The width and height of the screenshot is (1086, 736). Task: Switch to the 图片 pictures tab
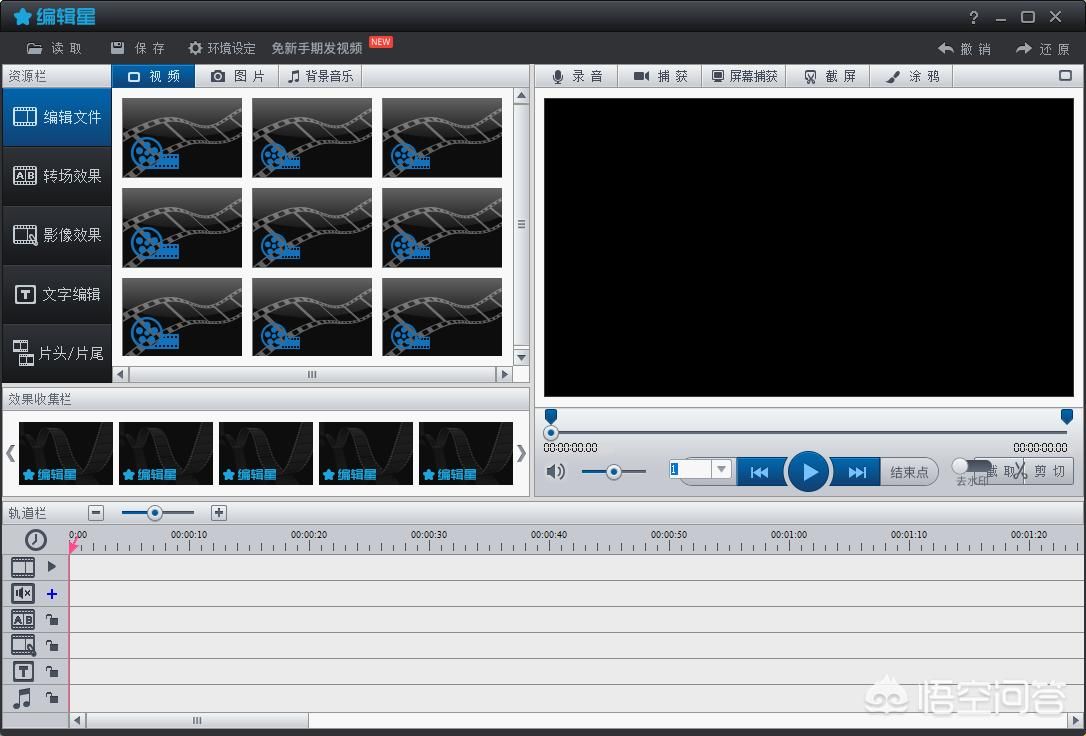(x=238, y=76)
